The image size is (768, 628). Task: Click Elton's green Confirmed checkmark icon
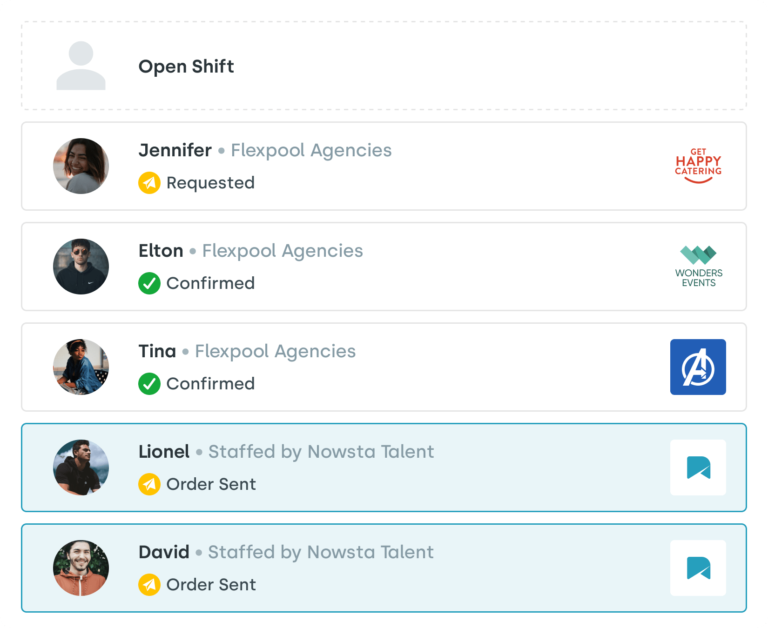point(149,283)
